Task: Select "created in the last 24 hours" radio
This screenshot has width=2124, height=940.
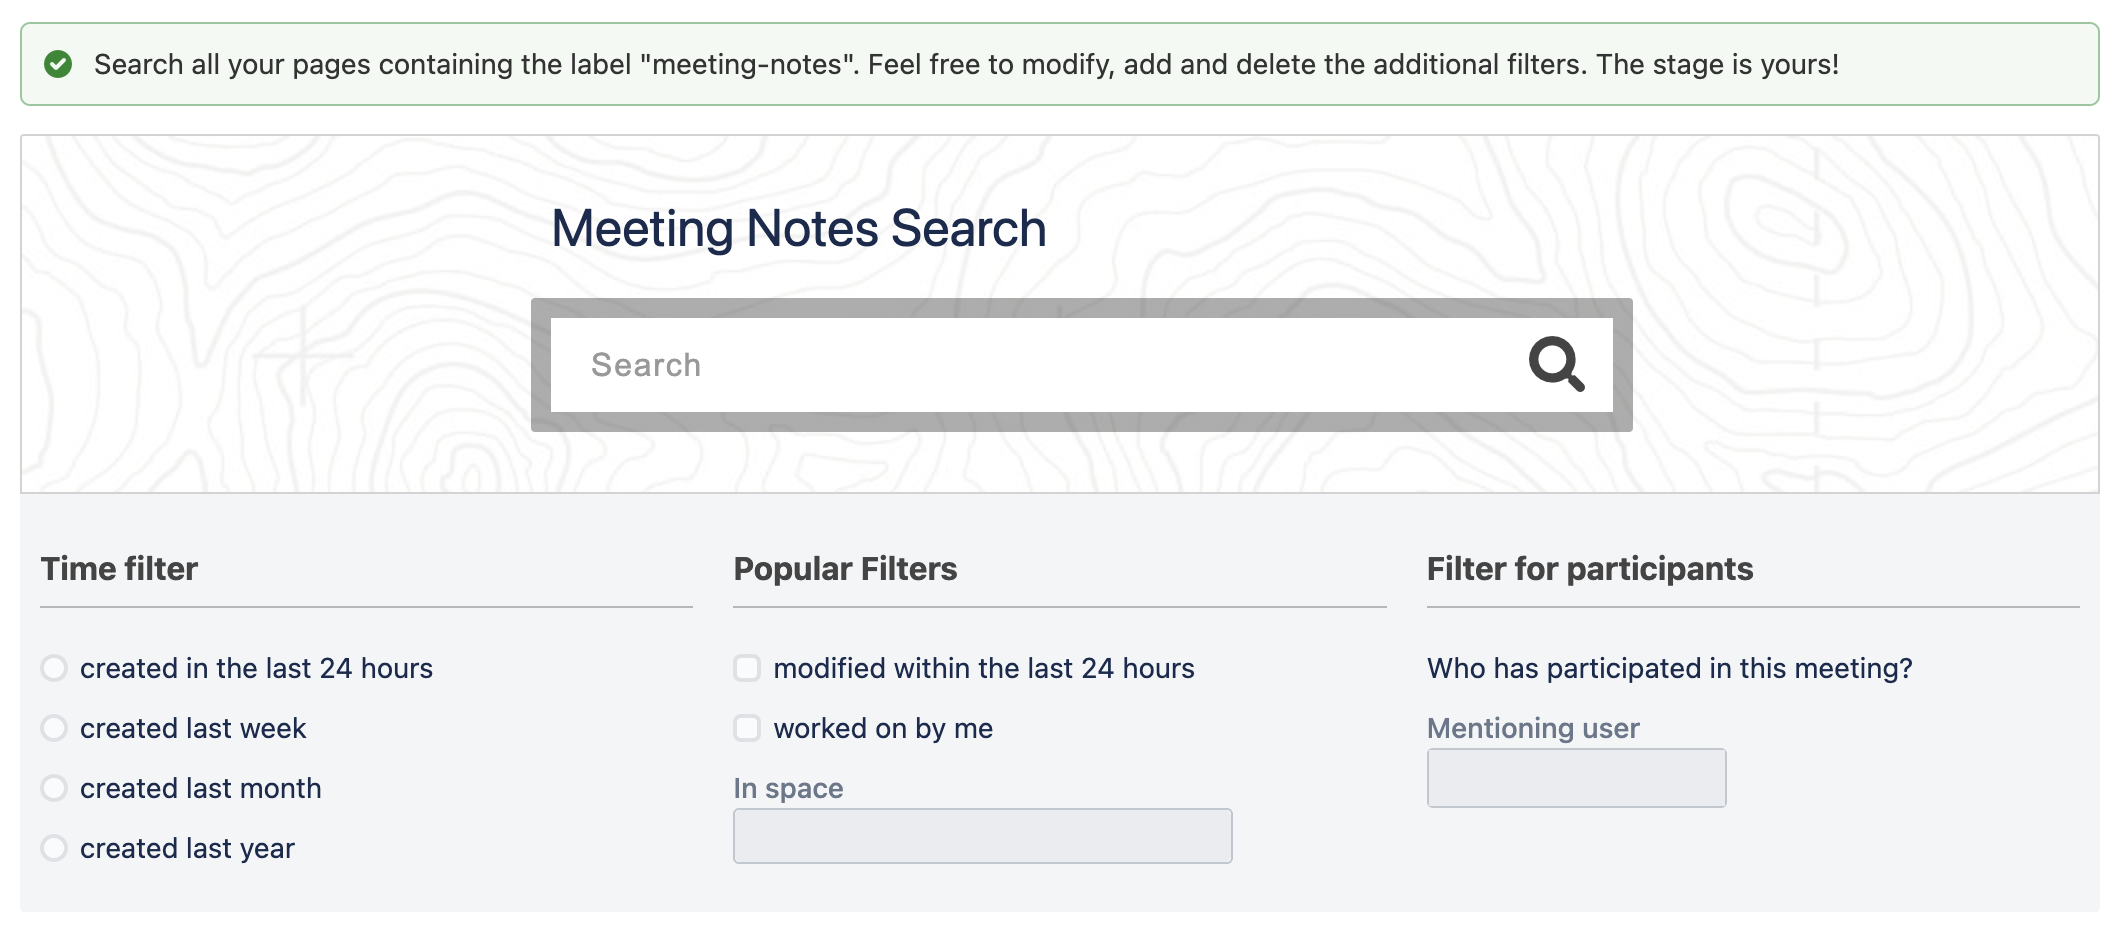Action: (x=54, y=668)
